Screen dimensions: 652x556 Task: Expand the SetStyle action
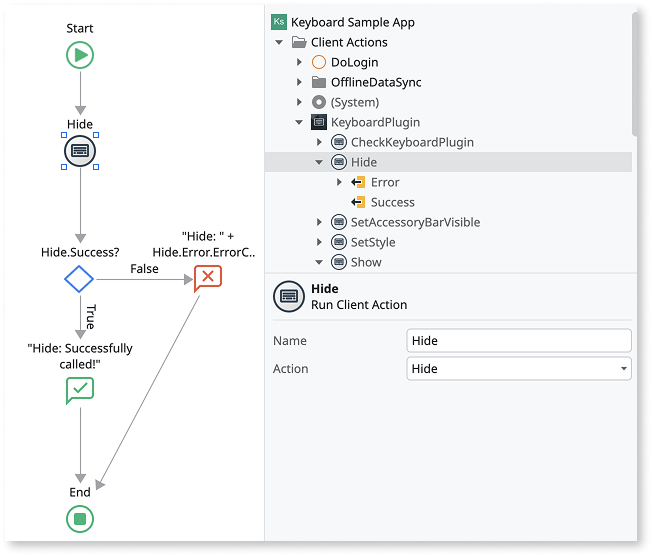coord(319,242)
